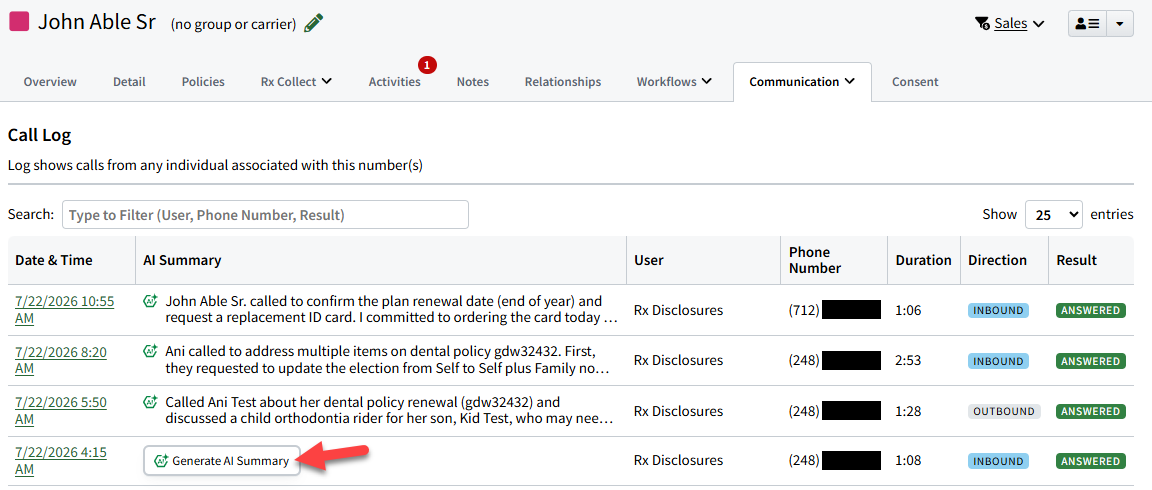Screen dimensions: 1152x490
Task: Click the summary about child orthodontia rider
Action: 389,410
